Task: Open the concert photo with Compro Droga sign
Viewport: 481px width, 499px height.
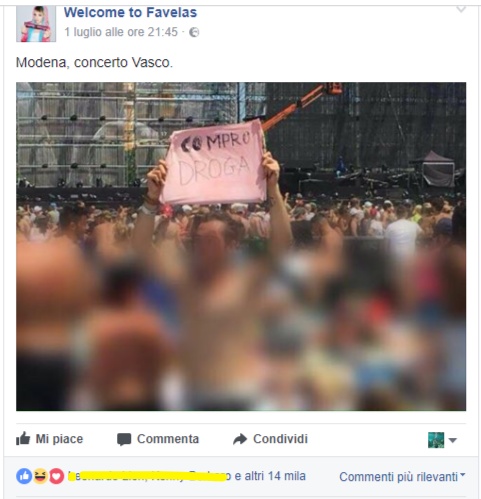Action: click(241, 246)
